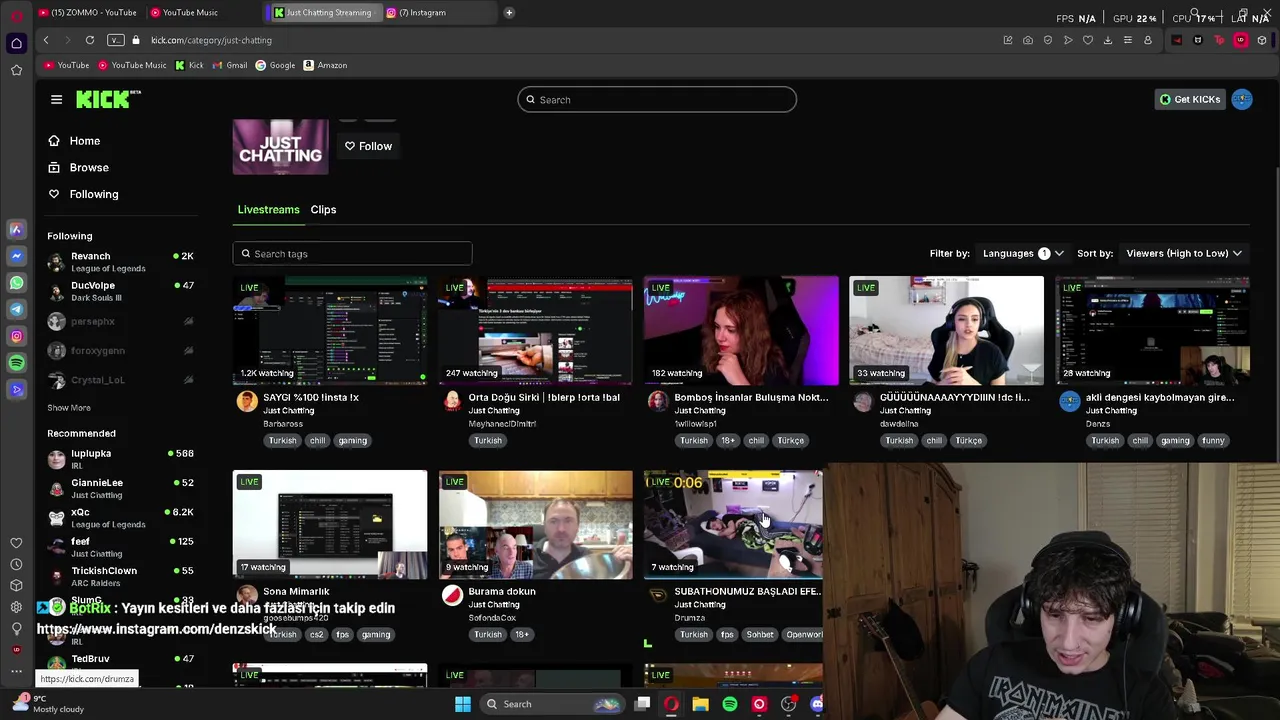Switch to the Livestreams tab
The width and height of the screenshot is (1280, 720).
[268, 209]
